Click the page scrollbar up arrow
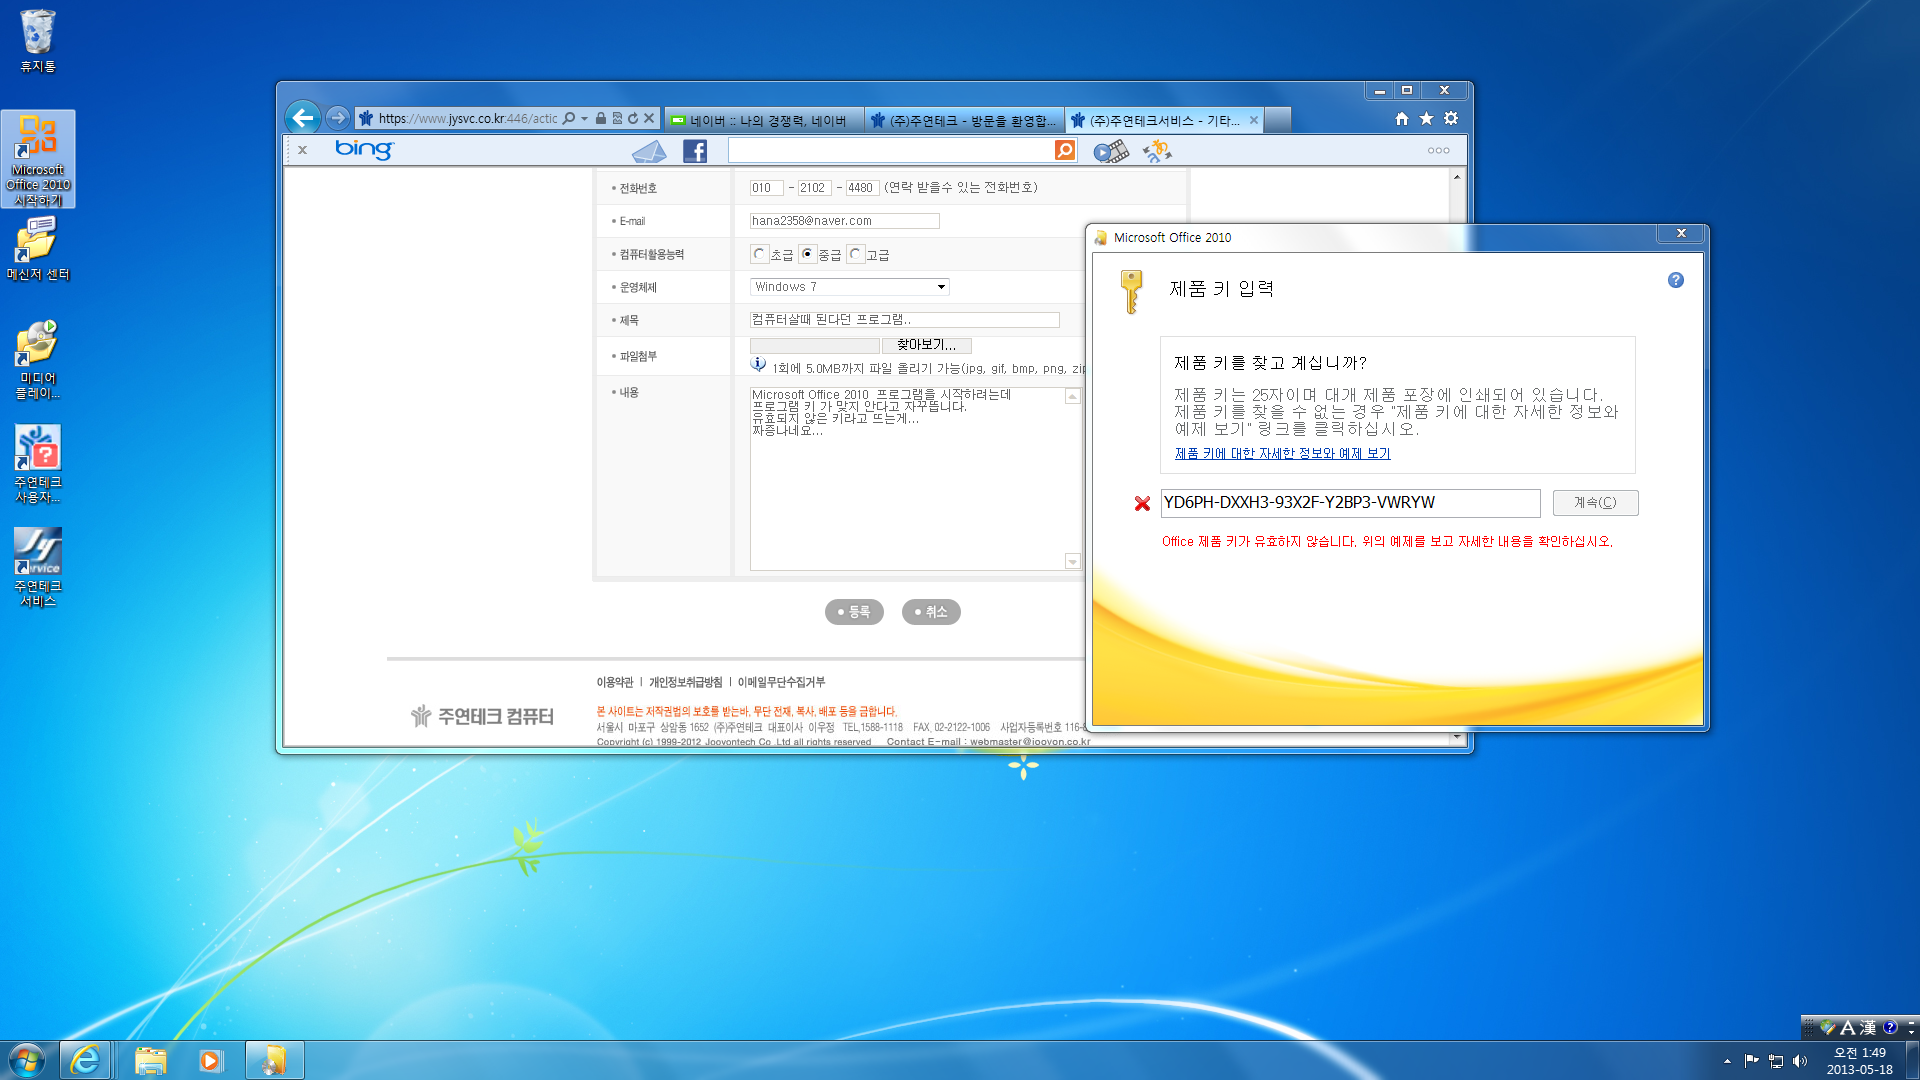 tap(1457, 177)
